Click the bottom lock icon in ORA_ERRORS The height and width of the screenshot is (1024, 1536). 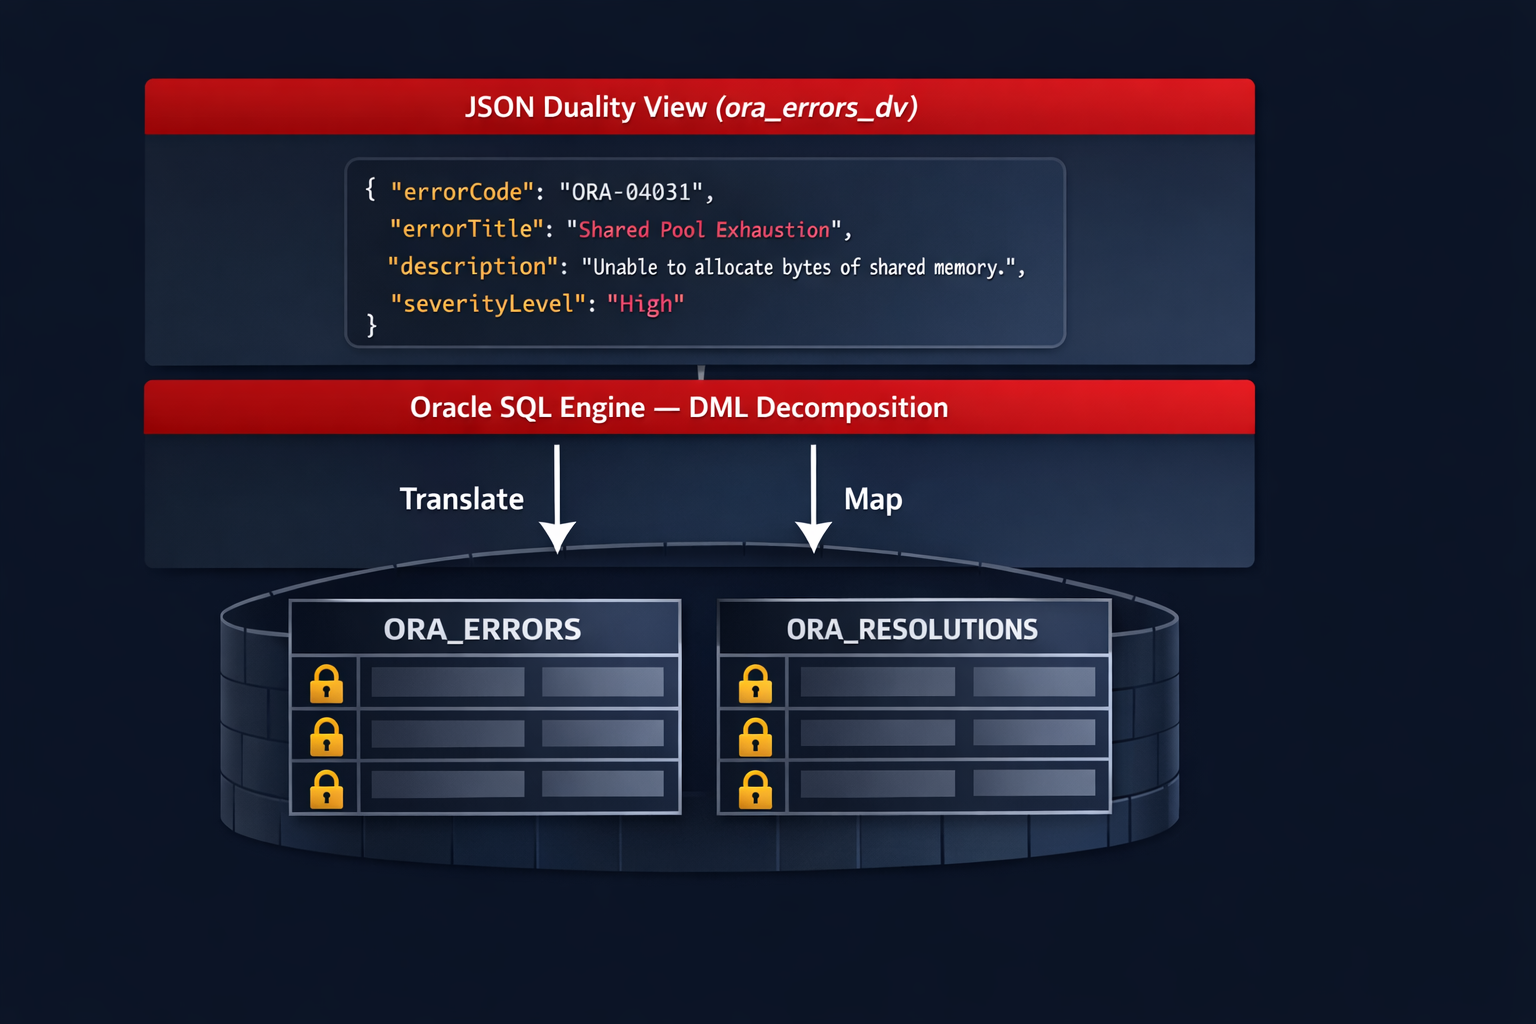pos(325,789)
